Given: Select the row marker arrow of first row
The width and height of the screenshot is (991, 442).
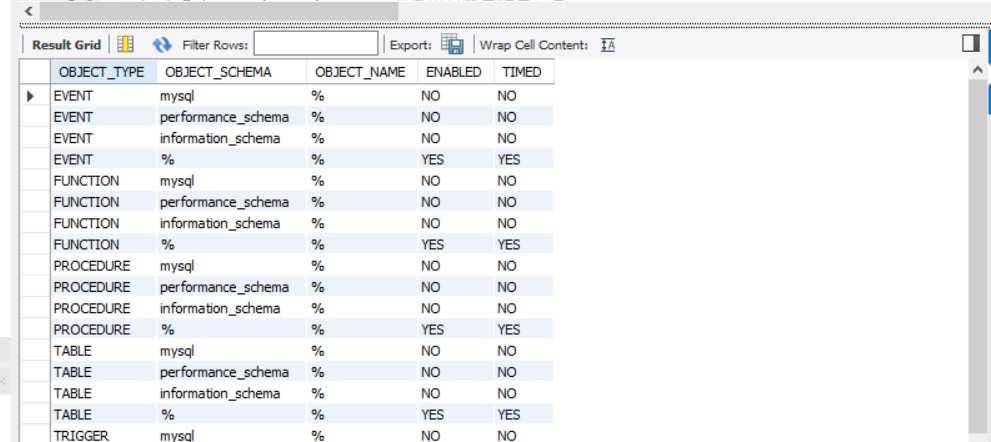Looking at the screenshot, I should pyautogui.click(x=30, y=96).
